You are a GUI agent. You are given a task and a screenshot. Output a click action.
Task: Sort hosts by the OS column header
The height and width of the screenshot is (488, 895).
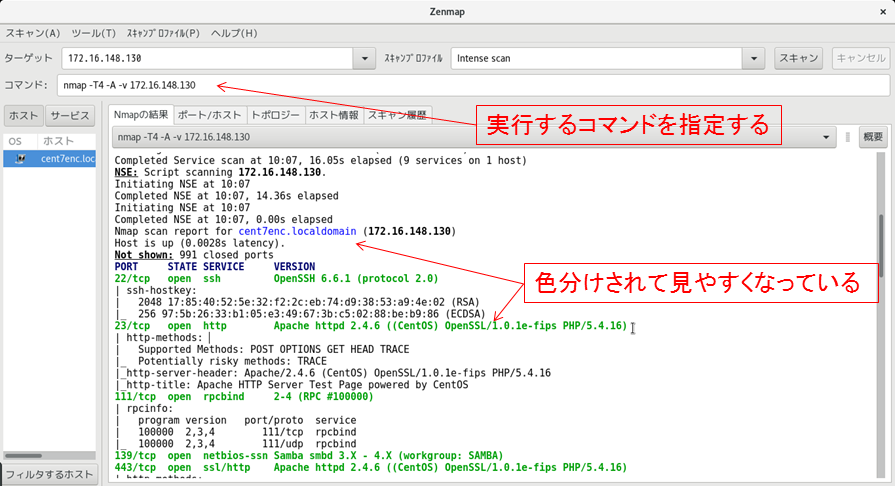pos(19,141)
